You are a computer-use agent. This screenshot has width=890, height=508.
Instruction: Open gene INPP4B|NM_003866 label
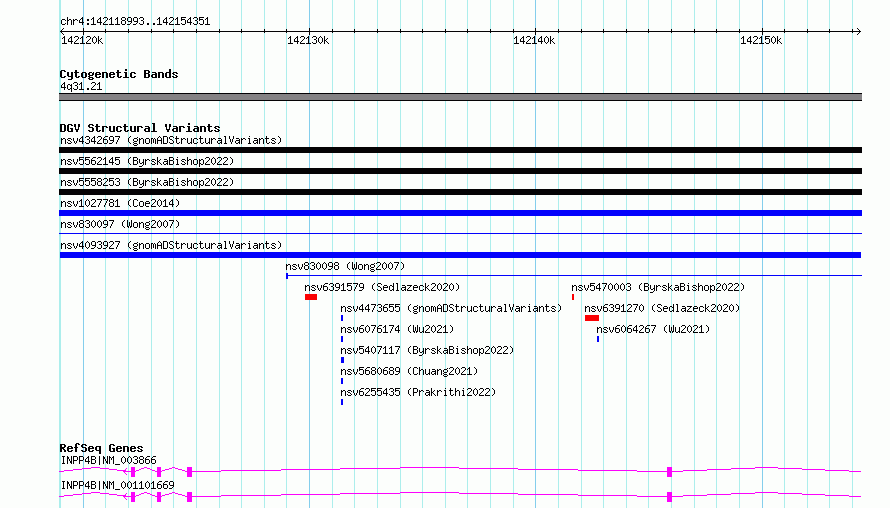coord(108,460)
